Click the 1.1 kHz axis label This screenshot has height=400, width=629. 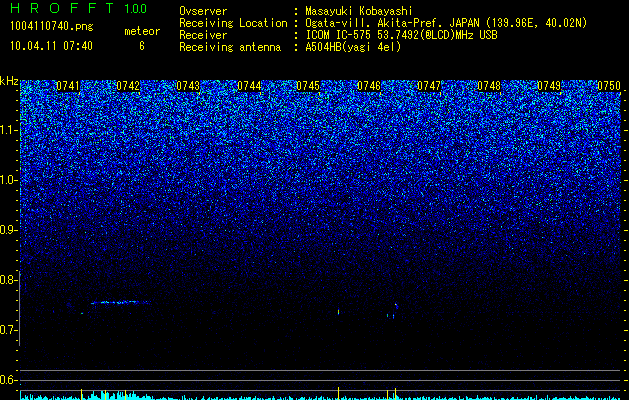click(x=8, y=130)
